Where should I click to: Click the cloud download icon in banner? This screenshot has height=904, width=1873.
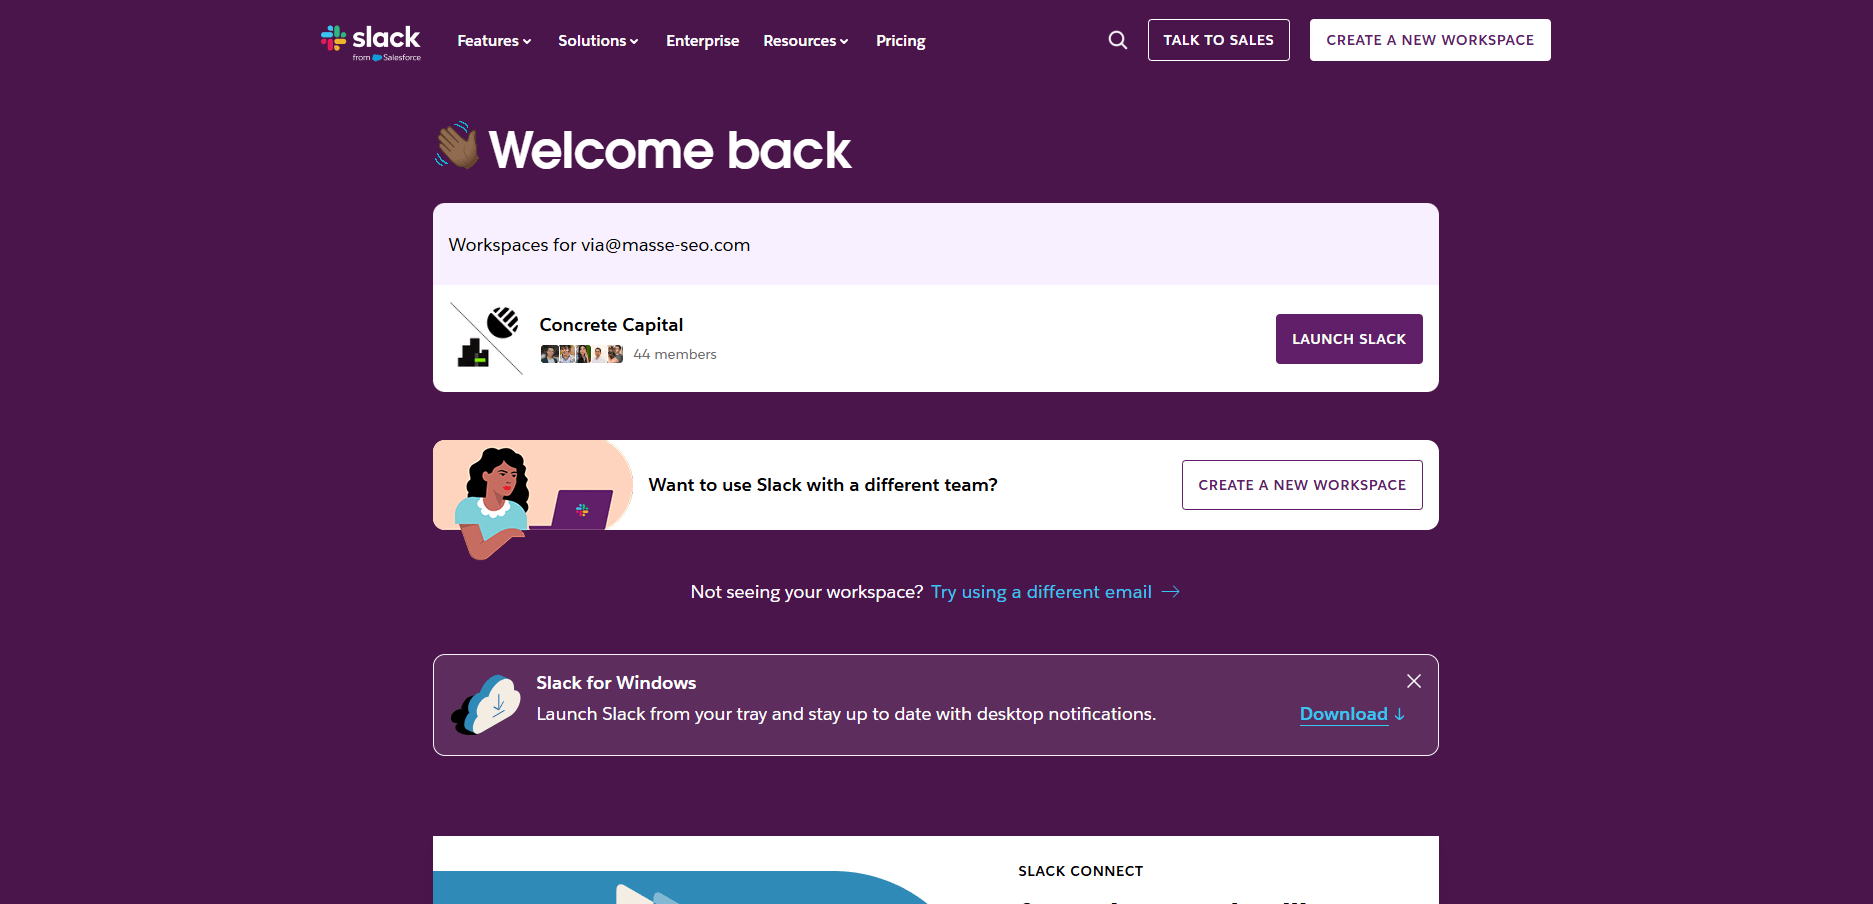486,705
